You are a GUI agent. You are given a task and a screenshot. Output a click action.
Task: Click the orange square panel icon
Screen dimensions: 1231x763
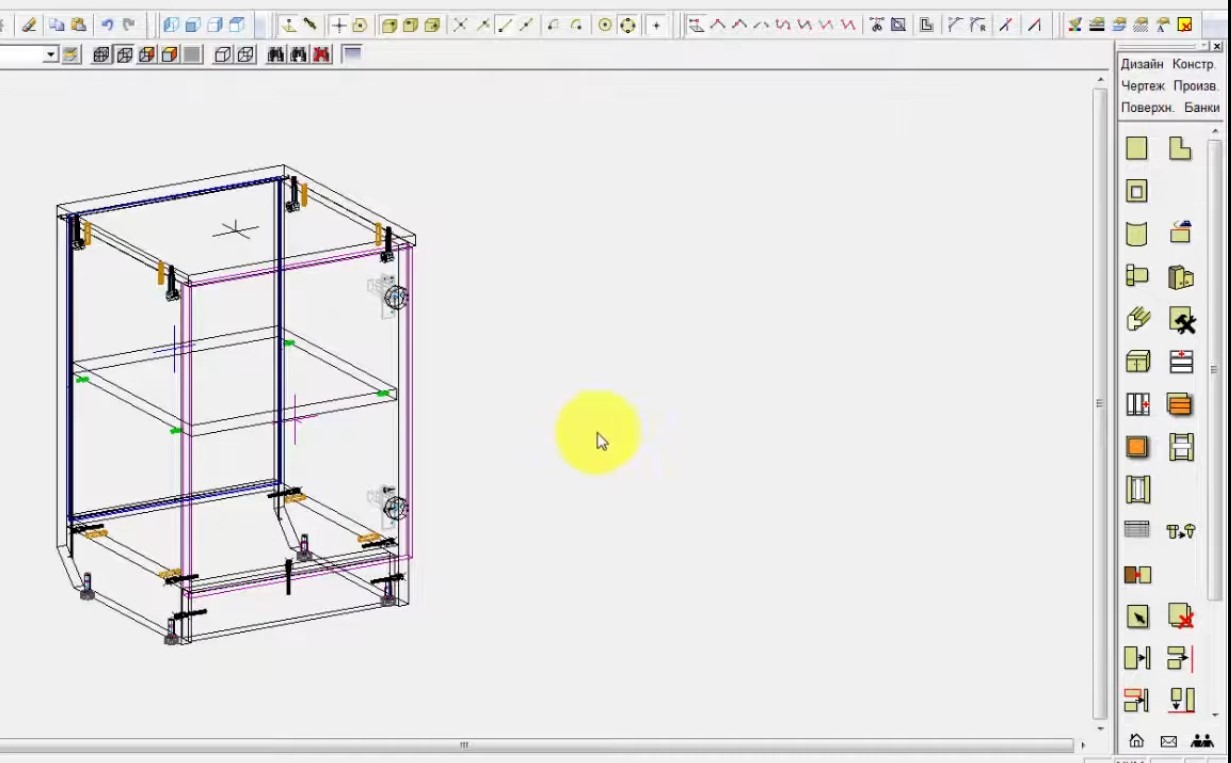pyautogui.click(x=1137, y=447)
